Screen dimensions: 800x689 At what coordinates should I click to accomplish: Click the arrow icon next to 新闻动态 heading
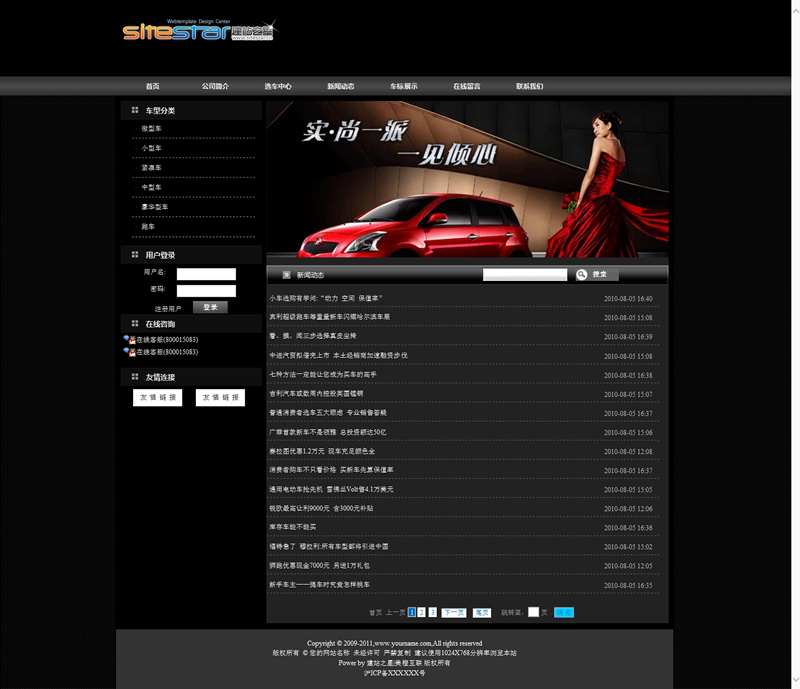coord(286,274)
